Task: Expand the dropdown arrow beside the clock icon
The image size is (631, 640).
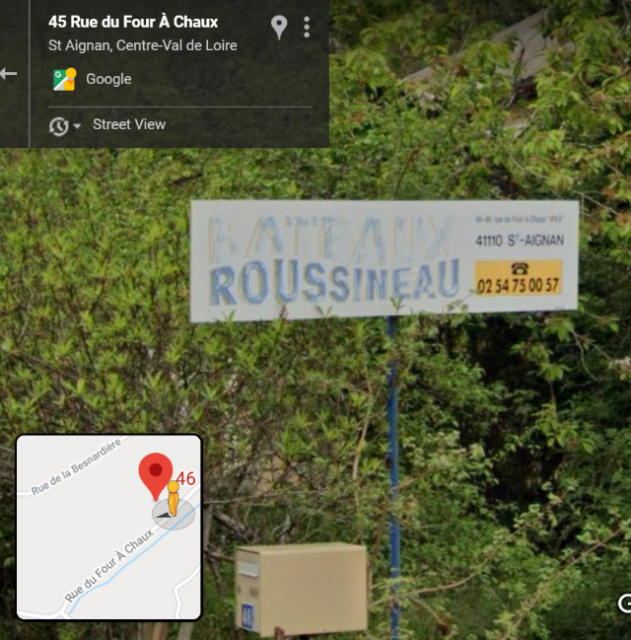Action: (x=77, y=126)
